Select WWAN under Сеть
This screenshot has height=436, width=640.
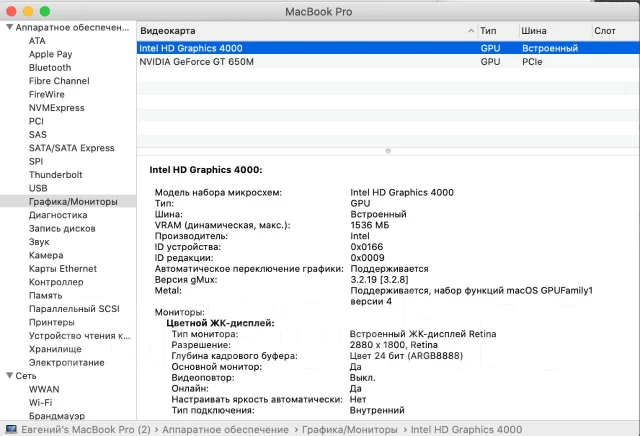44,389
